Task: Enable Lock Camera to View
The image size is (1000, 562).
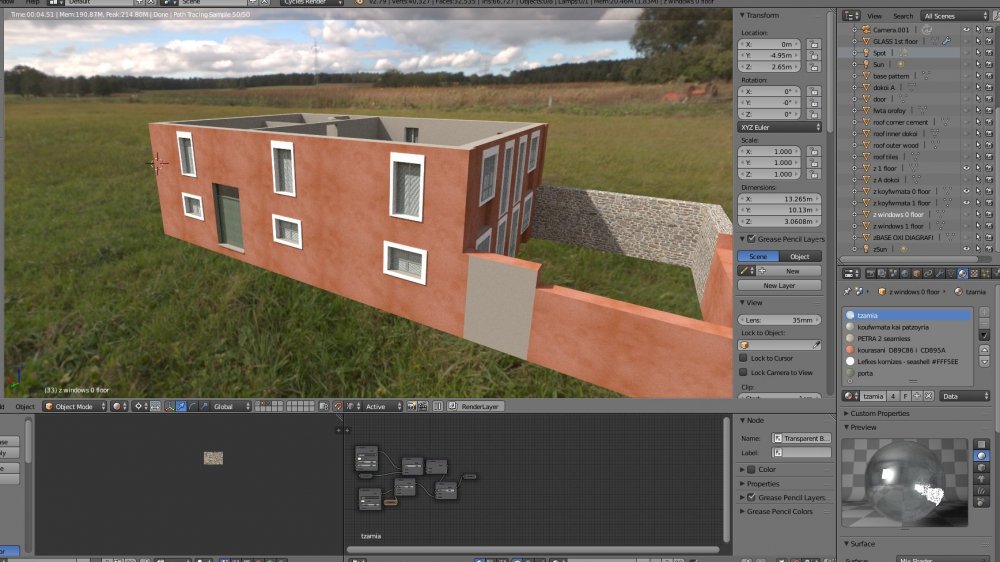Action: pos(743,372)
